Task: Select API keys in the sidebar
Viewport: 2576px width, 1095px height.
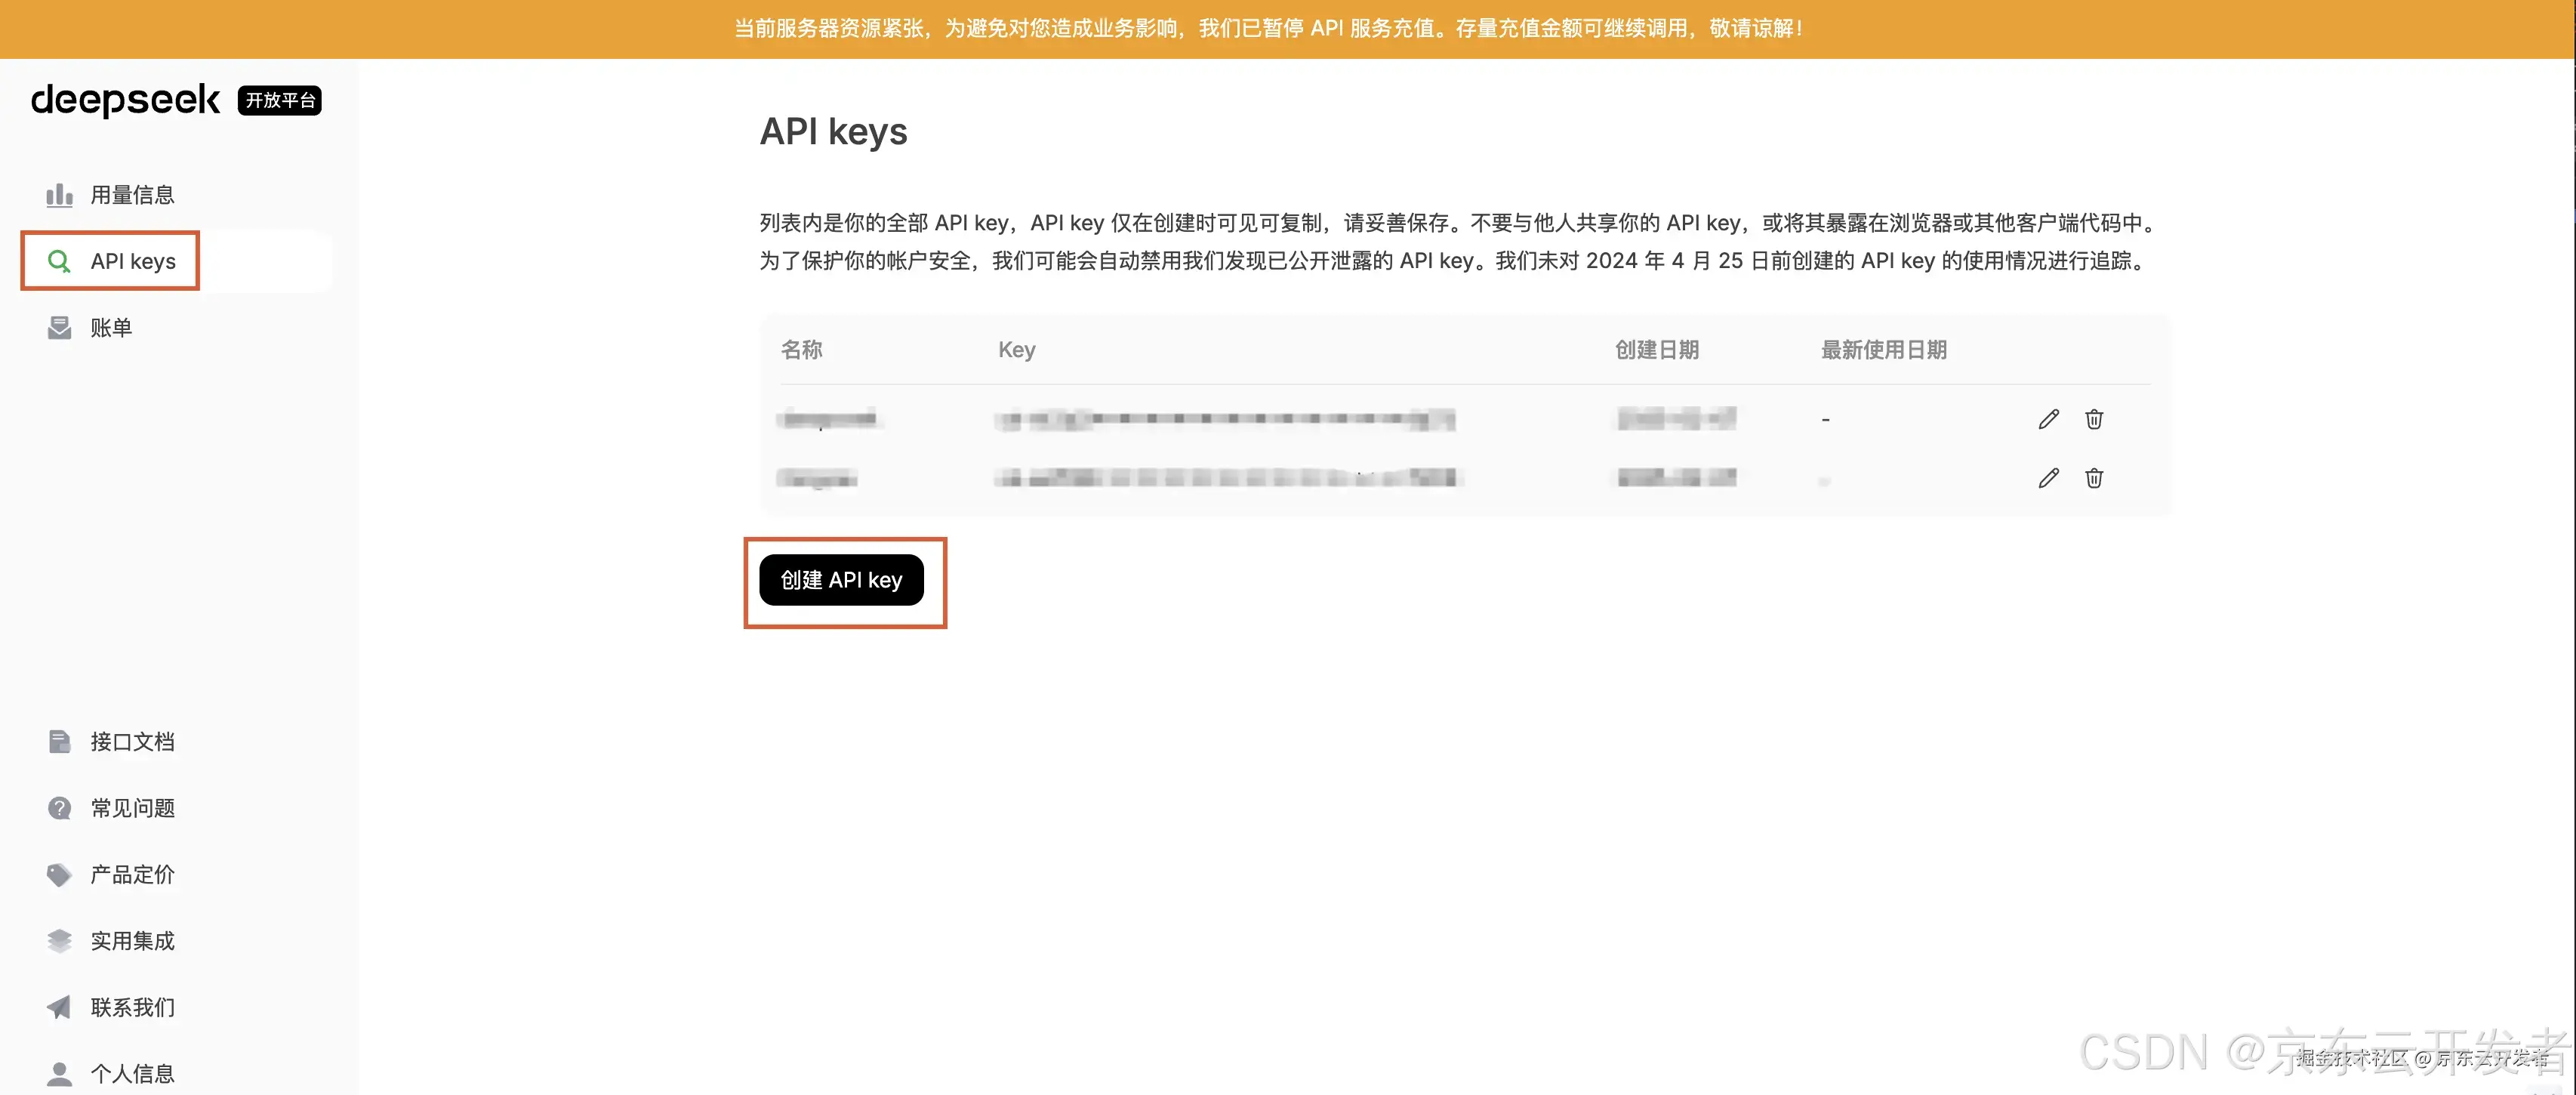Action: 132,261
